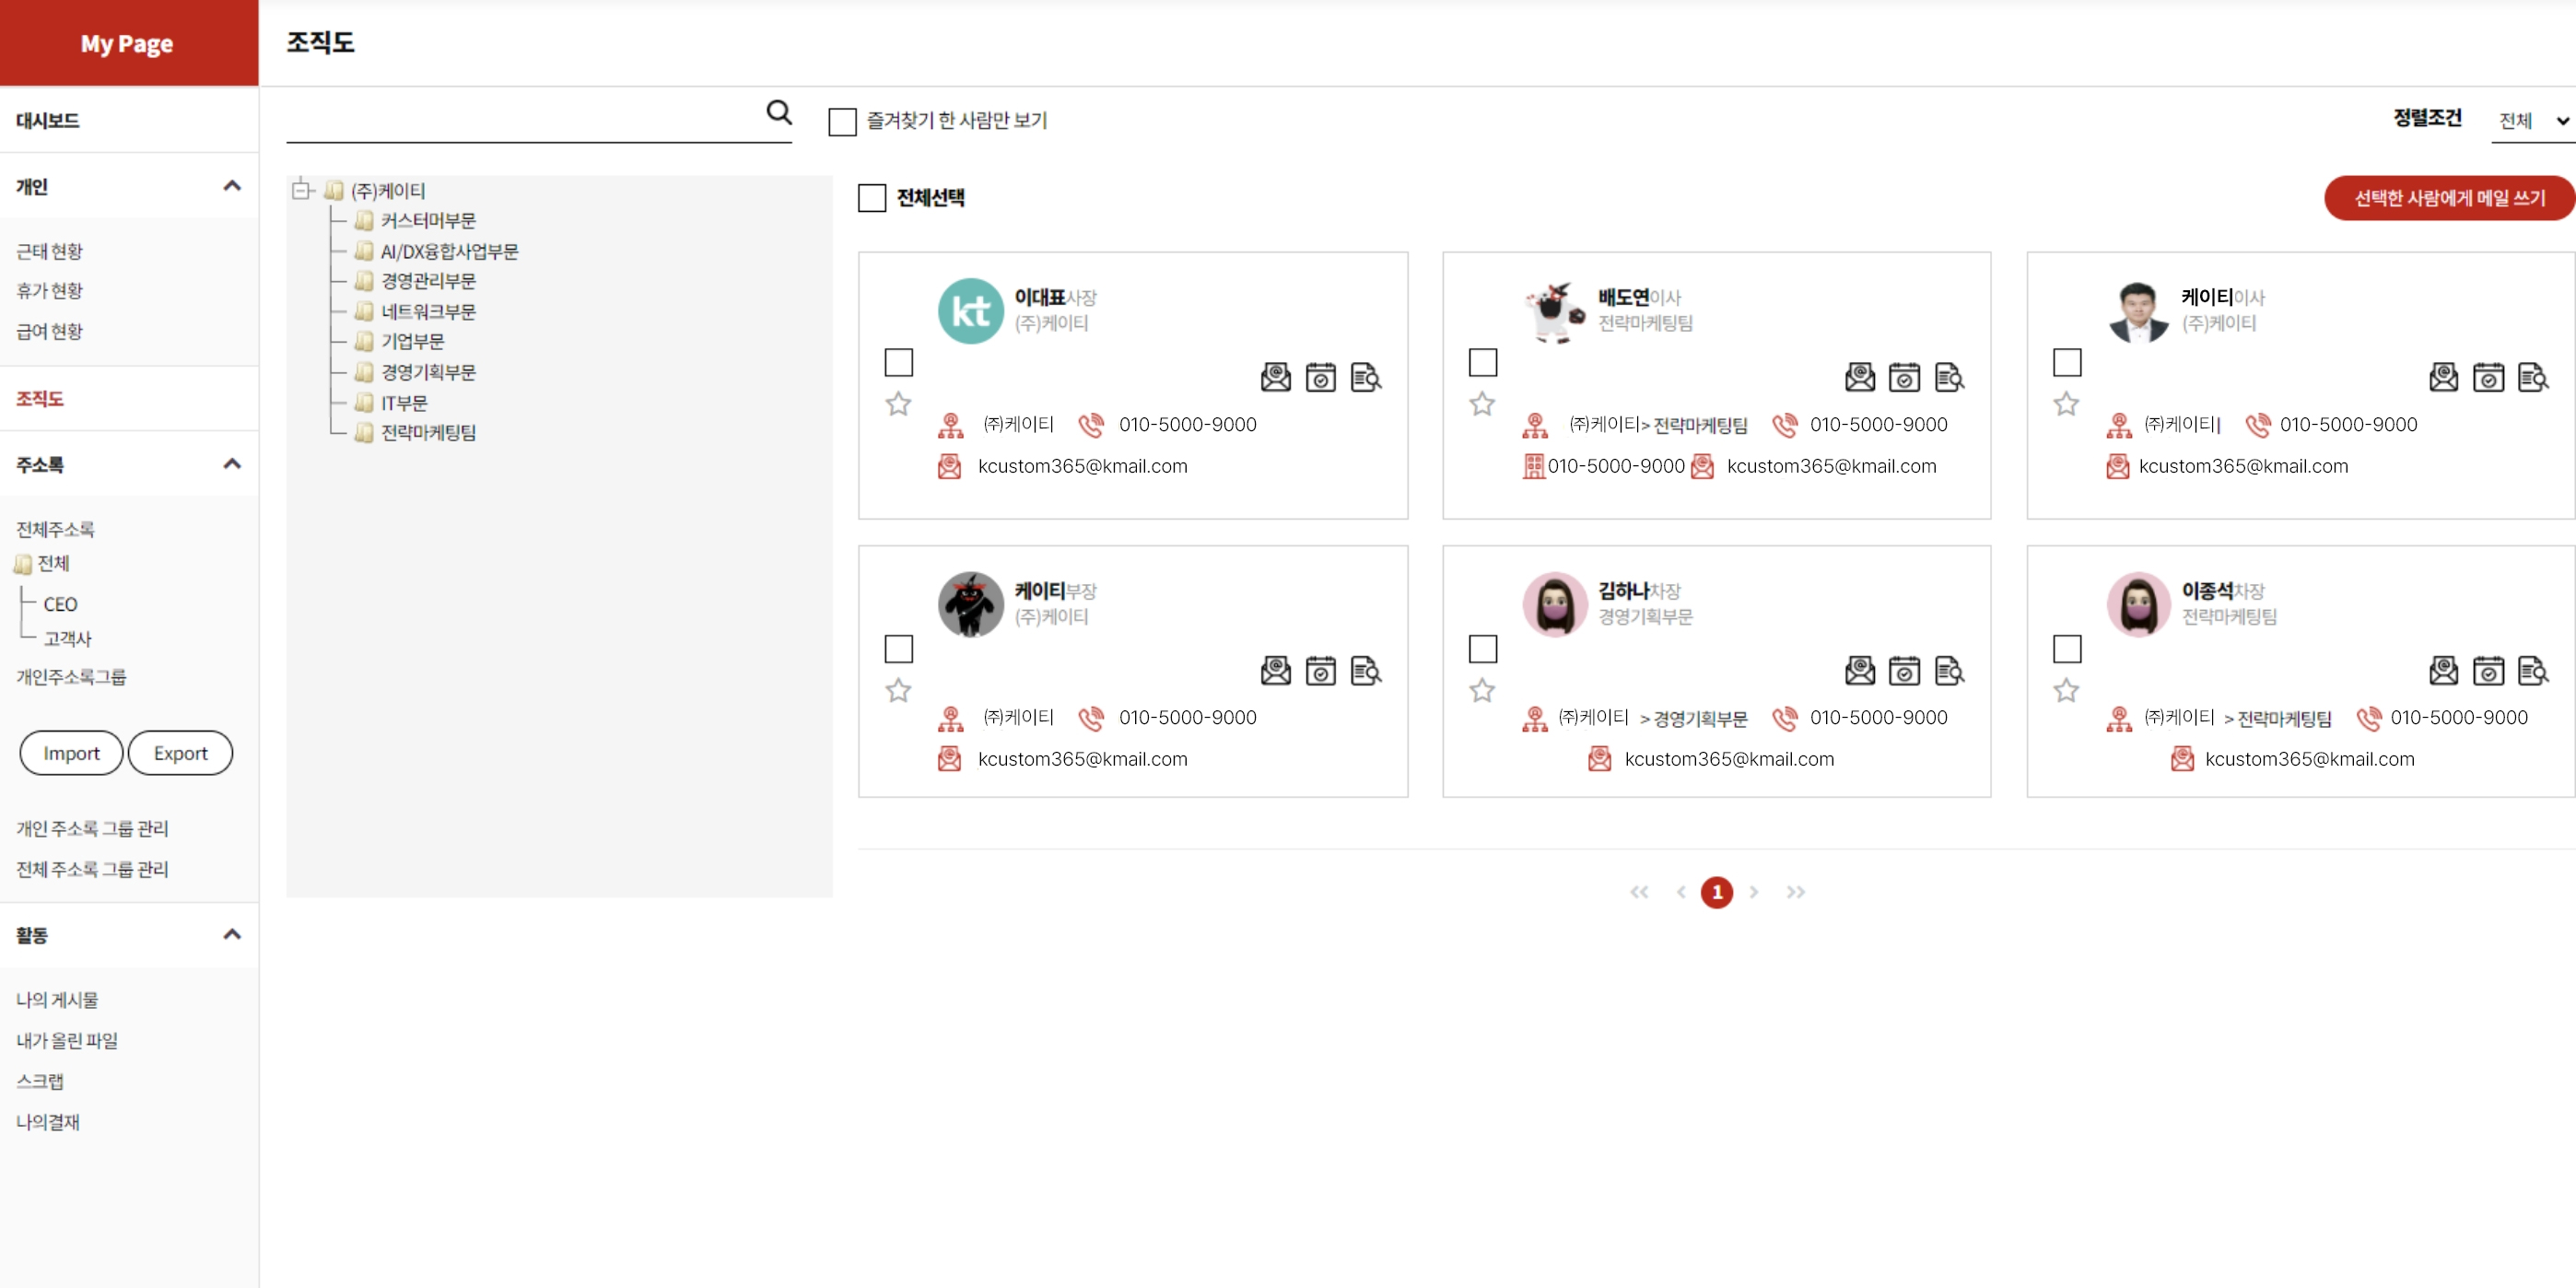Open calendar icon on 김하나 card

(x=1903, y=670)
